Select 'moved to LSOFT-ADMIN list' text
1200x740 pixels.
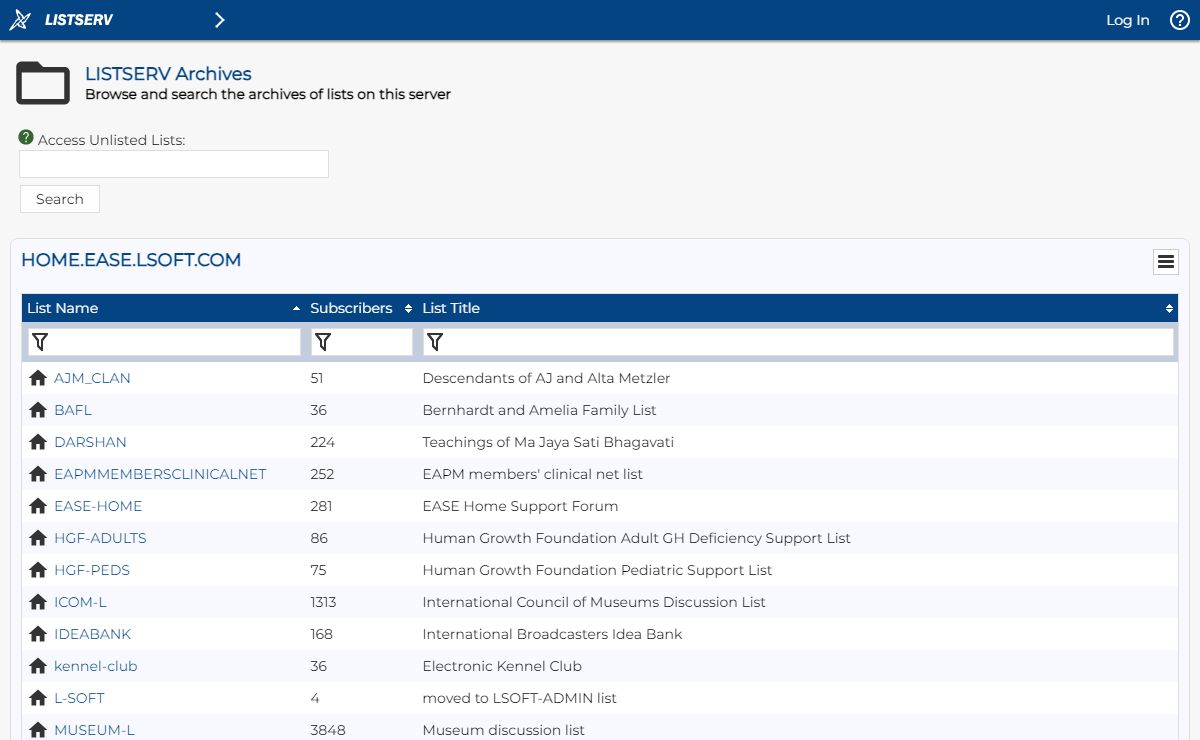(519, 698)
